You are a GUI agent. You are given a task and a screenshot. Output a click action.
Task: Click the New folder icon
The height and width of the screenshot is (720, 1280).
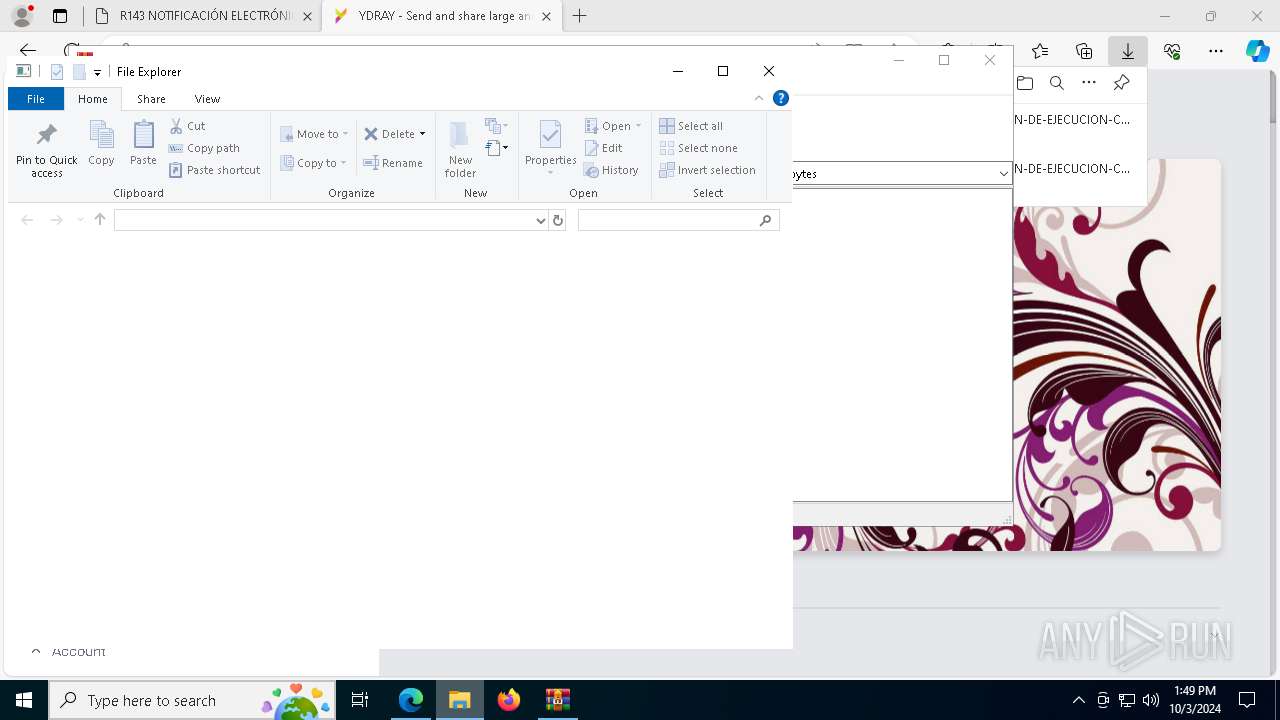(460, 135)
